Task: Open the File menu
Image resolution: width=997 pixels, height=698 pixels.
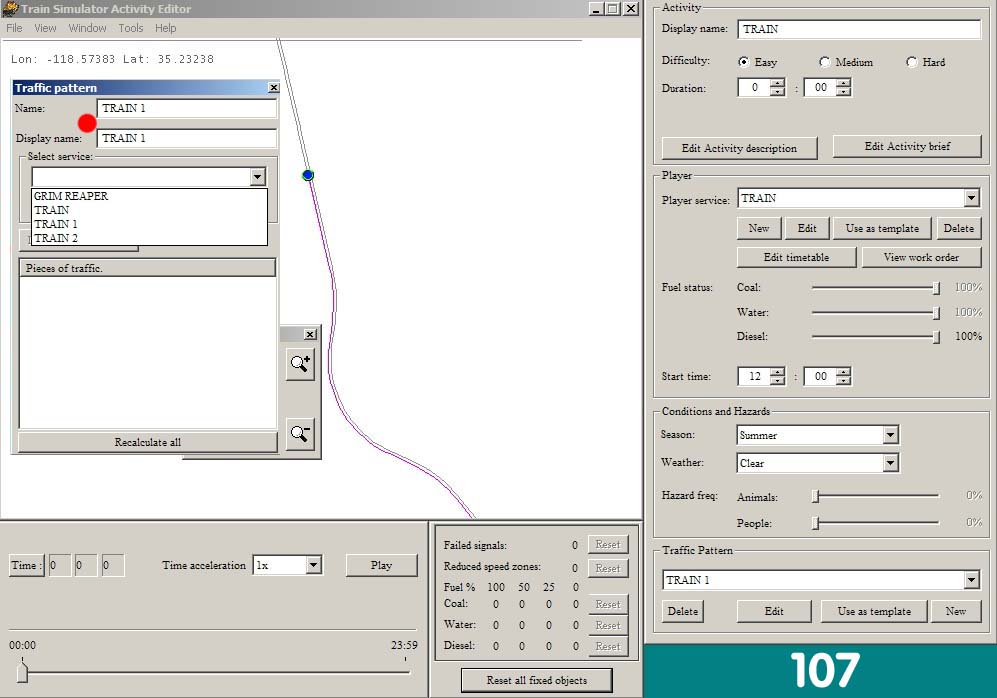Action: tap(14, 28)
